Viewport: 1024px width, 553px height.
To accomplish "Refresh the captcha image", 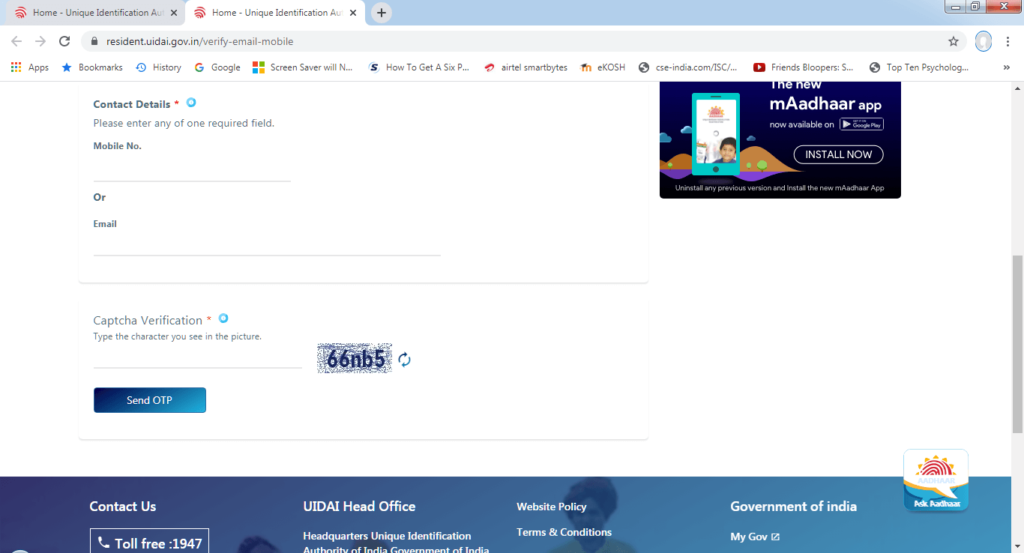I will click(404, 359).
